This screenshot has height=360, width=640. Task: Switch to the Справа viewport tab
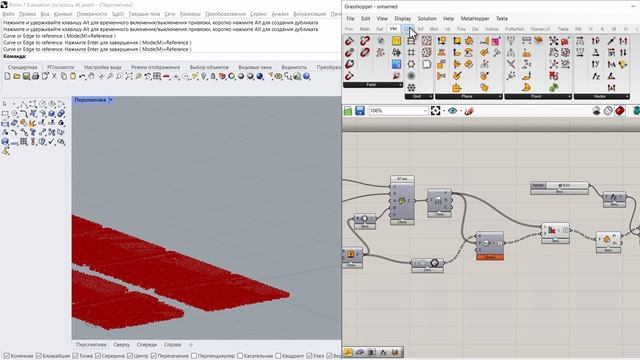[x=173, y=344]
